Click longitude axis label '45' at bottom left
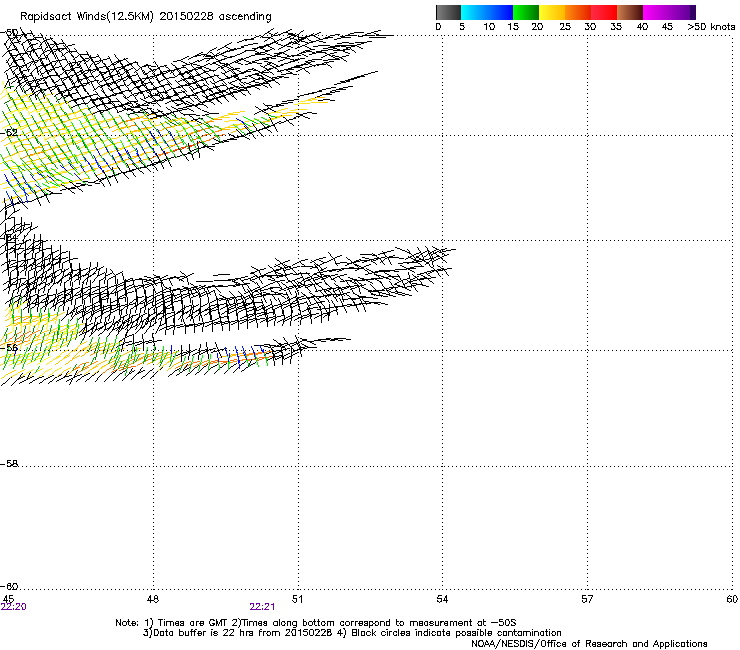 click(x=8, y=599)
